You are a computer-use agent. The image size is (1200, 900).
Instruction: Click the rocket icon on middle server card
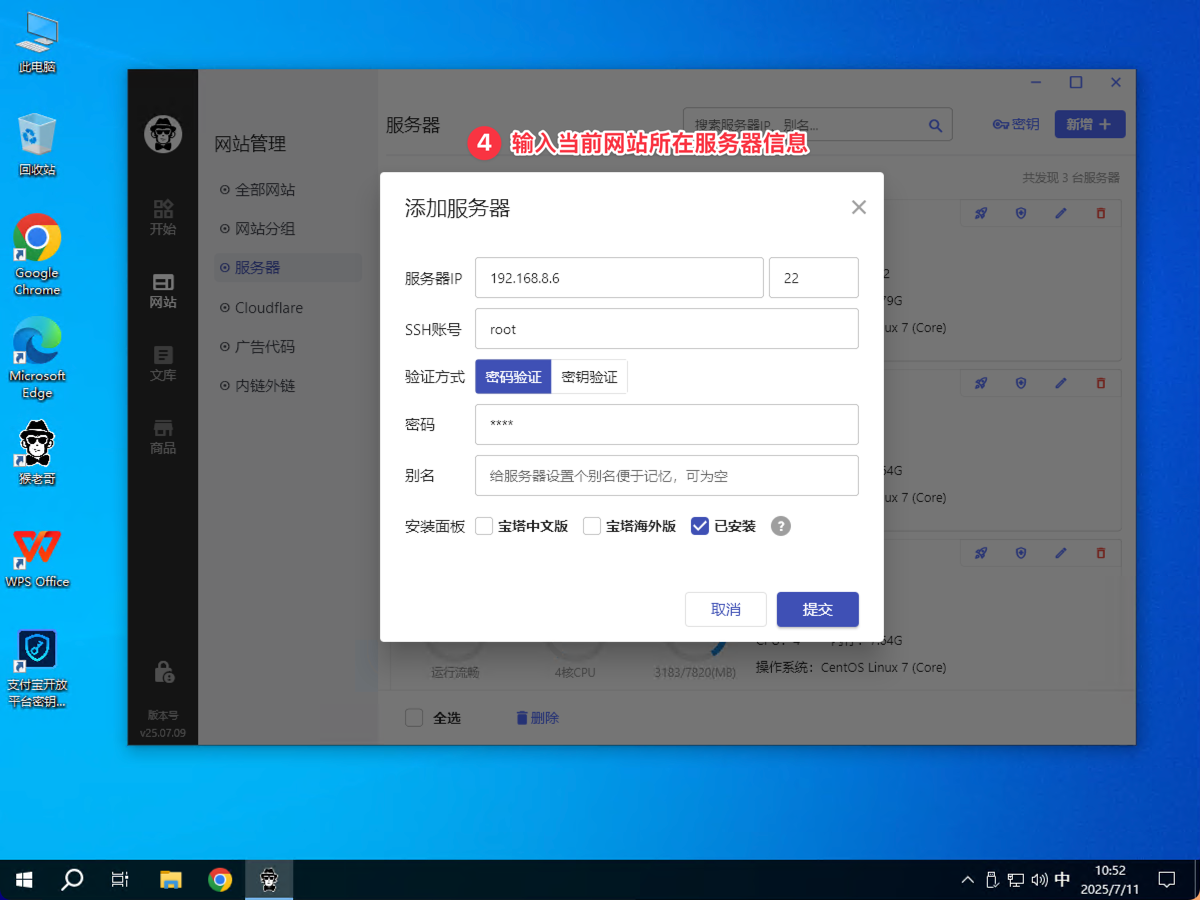(981, 383)
